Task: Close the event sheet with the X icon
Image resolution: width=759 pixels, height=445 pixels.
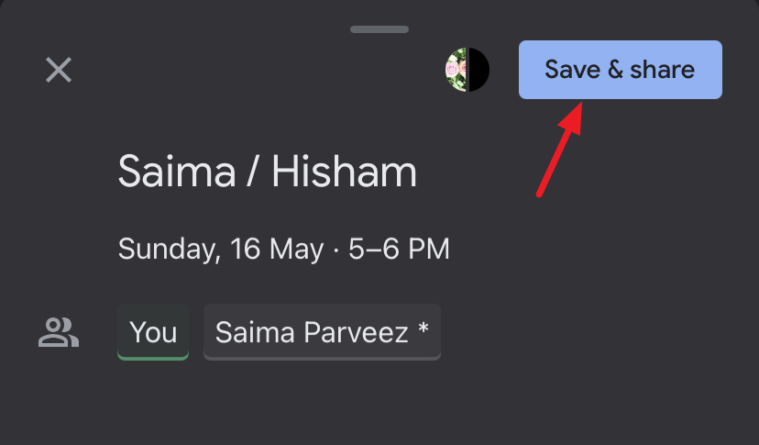Action: 59,70
